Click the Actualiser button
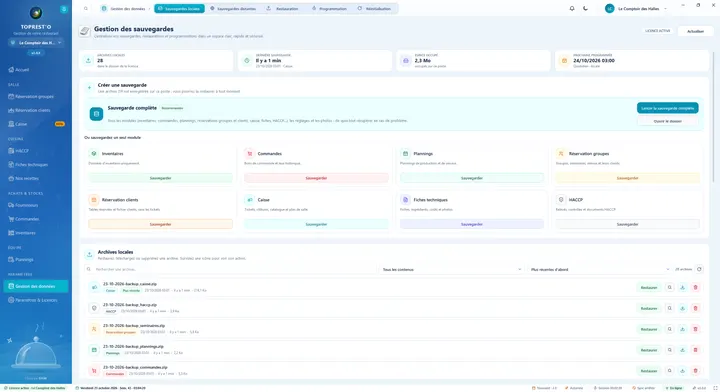The height and width of the screenshot is (392, 720). pyautogui.click(x=695, y=31)
